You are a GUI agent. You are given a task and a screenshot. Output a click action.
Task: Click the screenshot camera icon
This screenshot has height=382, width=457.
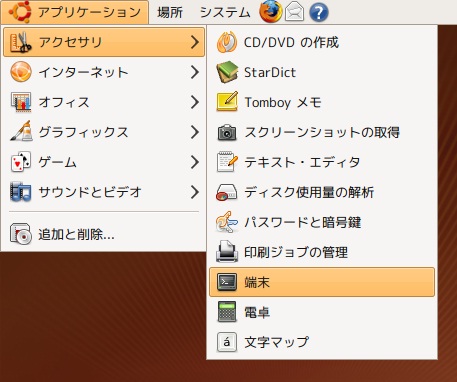(227, 132)
